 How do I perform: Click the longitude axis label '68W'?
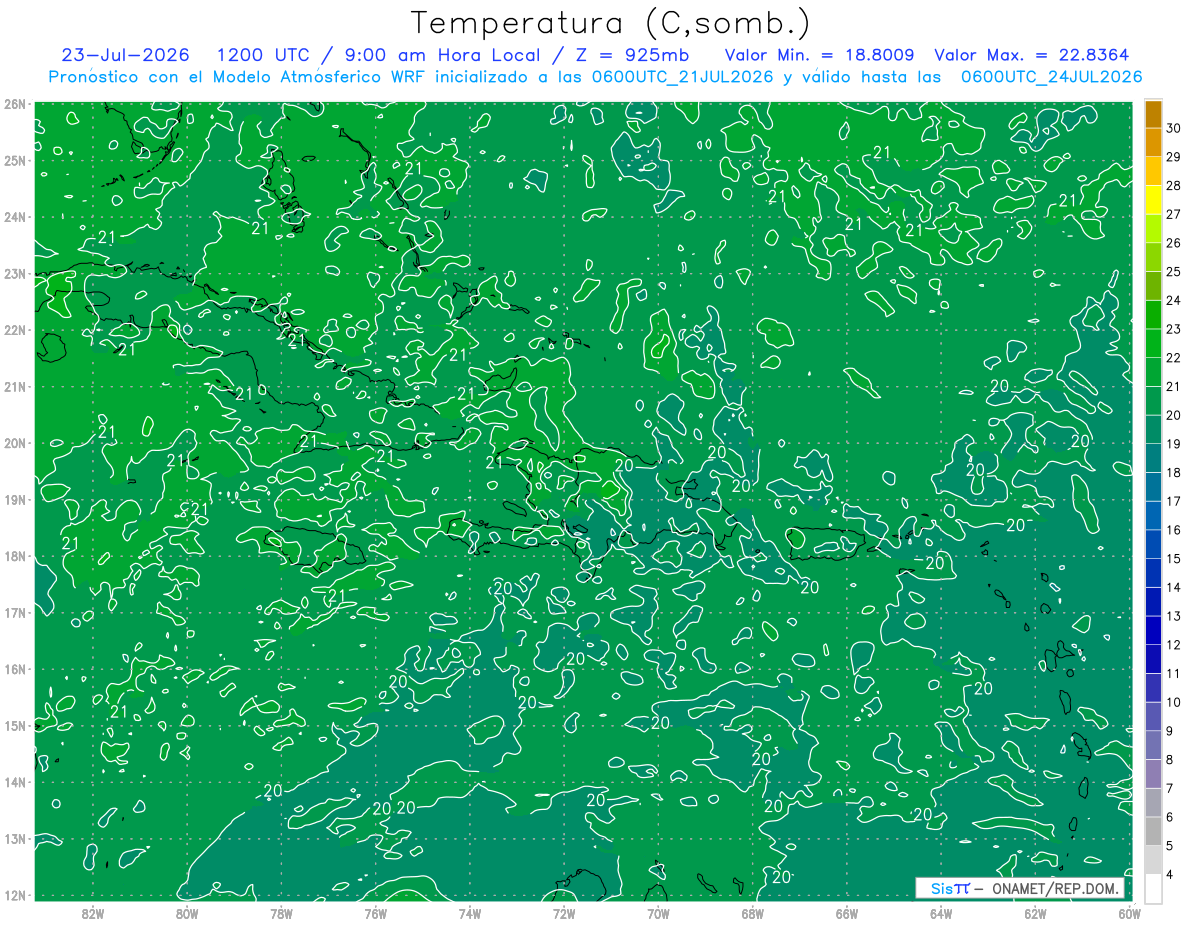752,913
